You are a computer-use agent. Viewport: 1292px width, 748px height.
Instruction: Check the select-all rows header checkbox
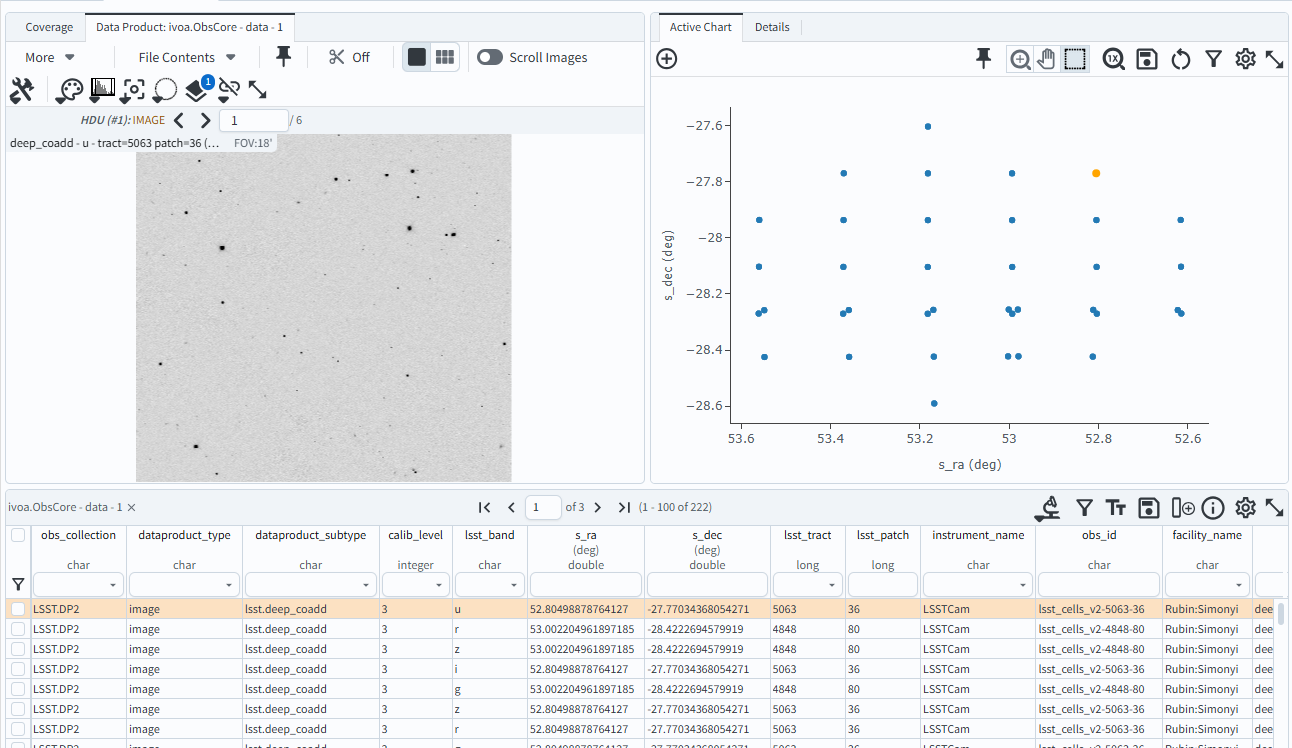click(x=18, y=536)
